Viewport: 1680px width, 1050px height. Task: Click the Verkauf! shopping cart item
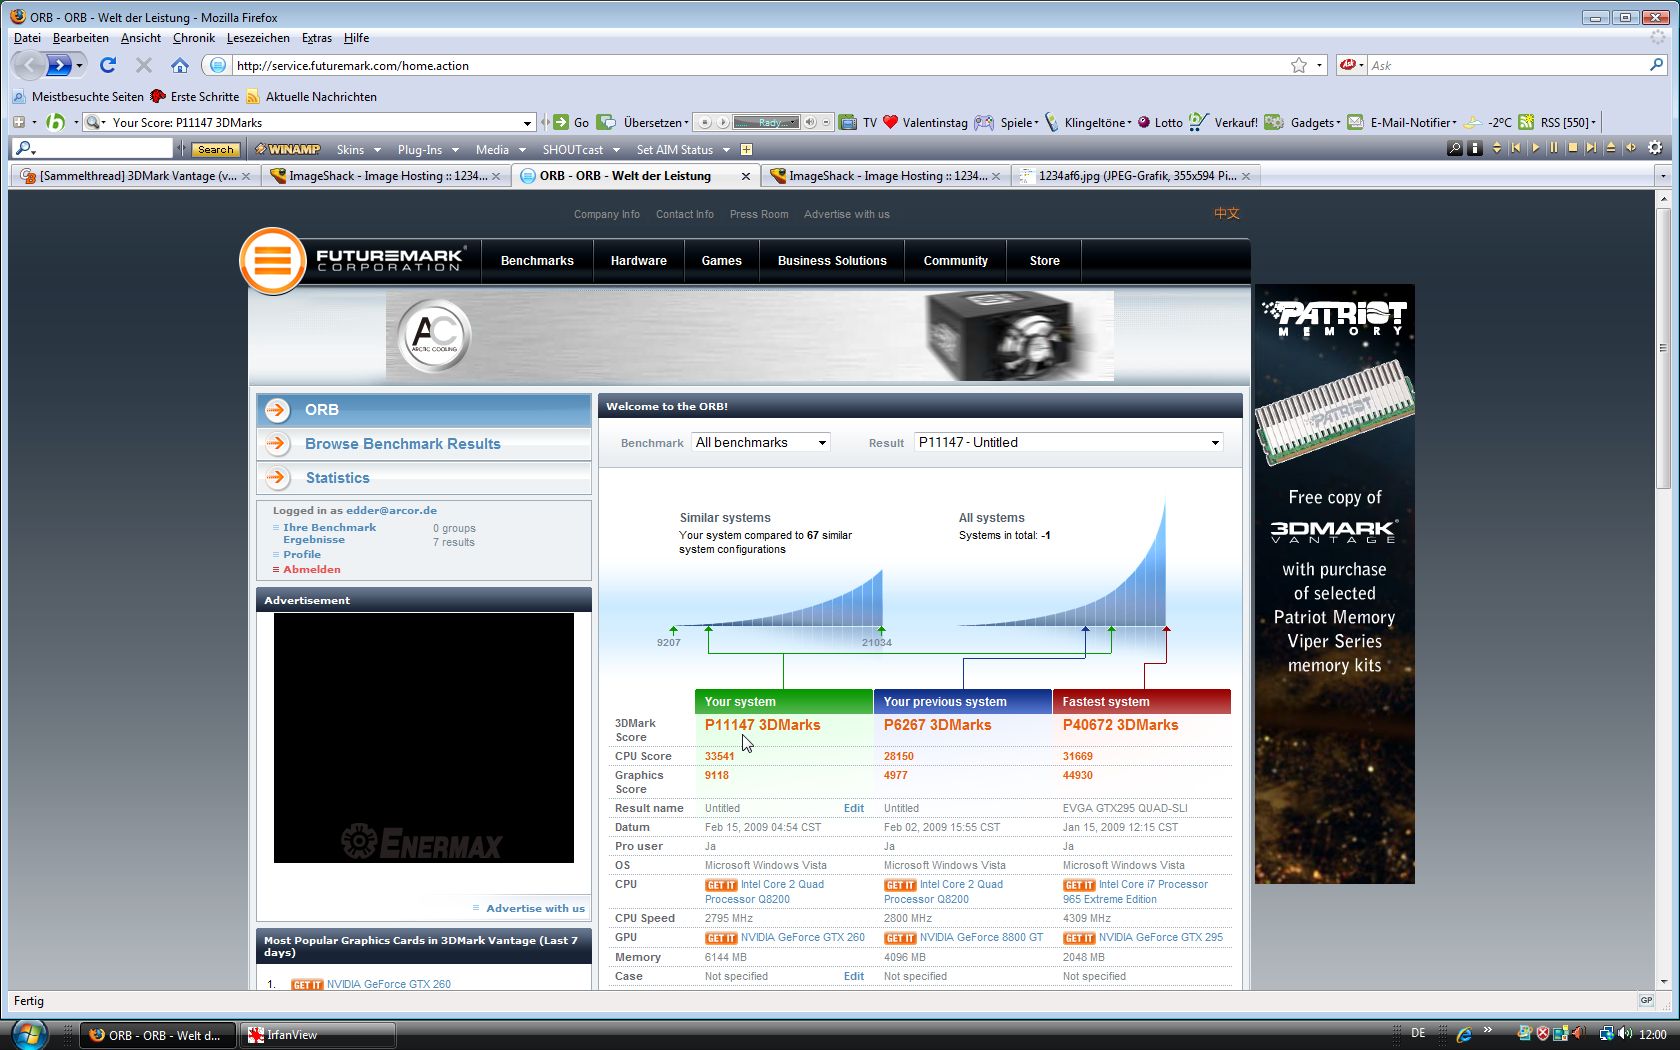[1223, 122]
